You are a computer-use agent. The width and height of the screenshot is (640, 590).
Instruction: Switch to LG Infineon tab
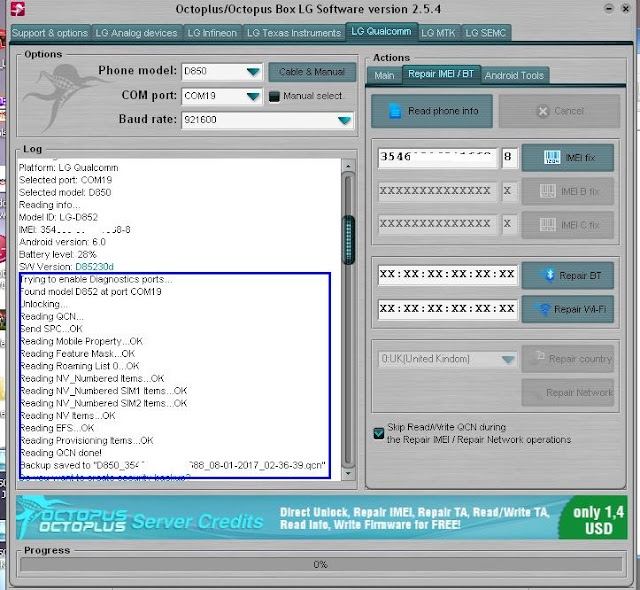coord(212,33)
